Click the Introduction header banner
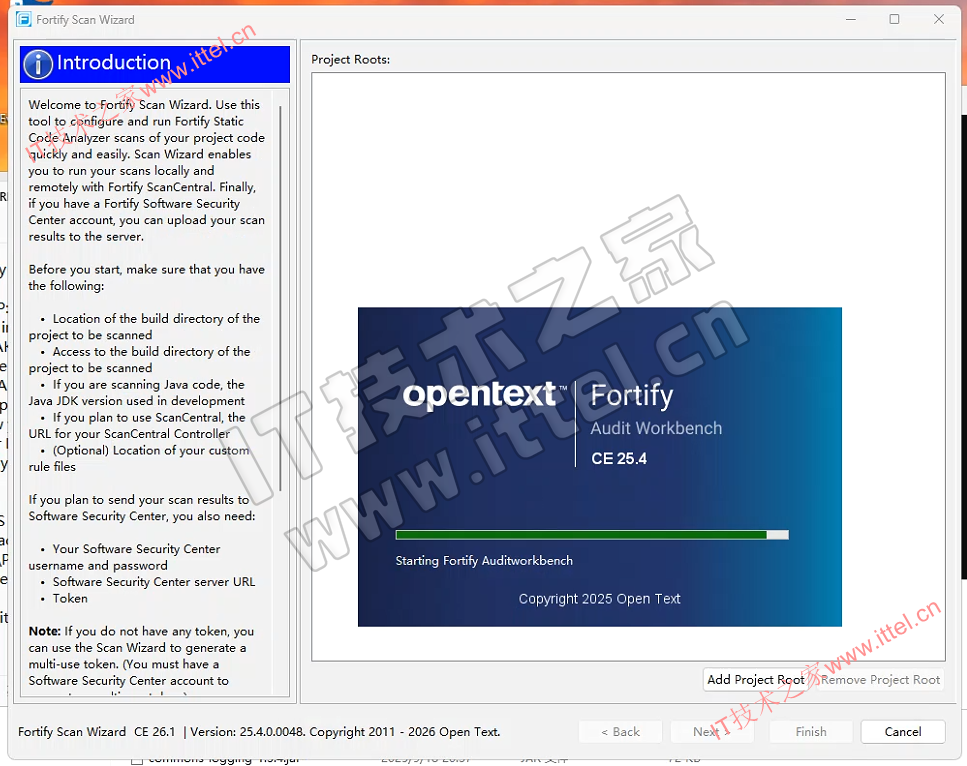Viewport: 967px width, 766px height. 155,64
